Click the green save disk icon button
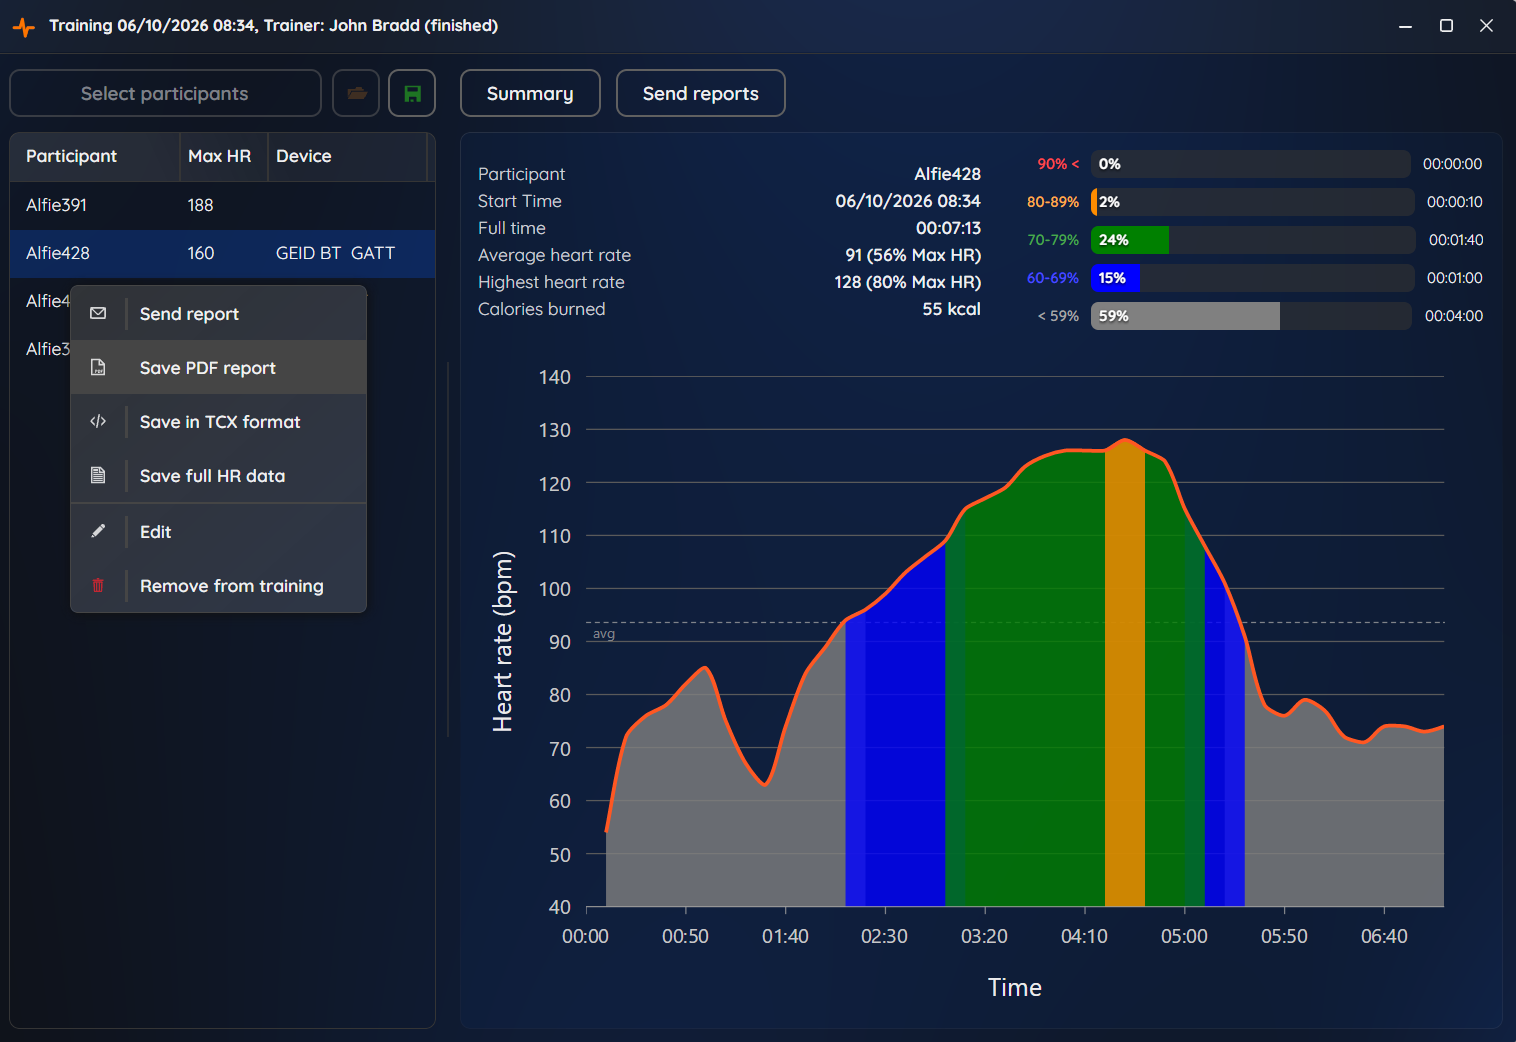This screenshot has height=1042, width=1516. (x=412, y=93)
